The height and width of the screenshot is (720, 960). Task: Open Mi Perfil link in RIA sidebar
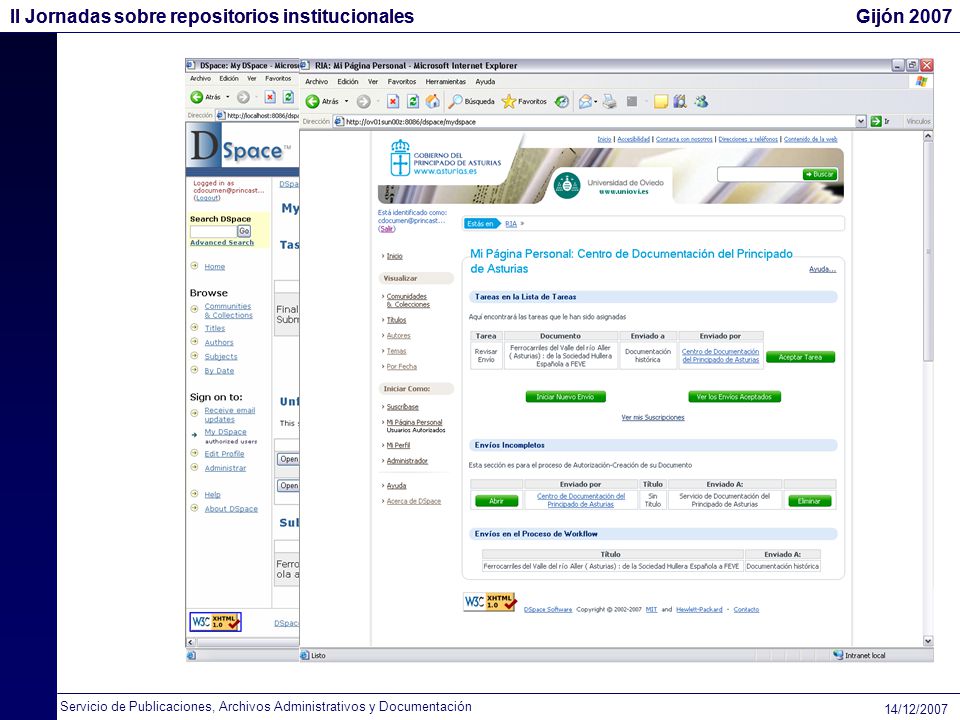[x=398, y=446]
